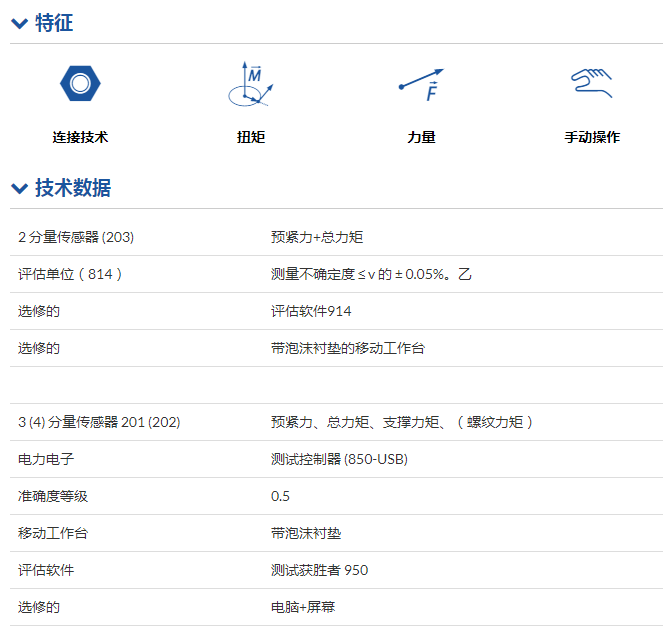Click the 带泡沫衬垫的移动工作台 value

347,348
